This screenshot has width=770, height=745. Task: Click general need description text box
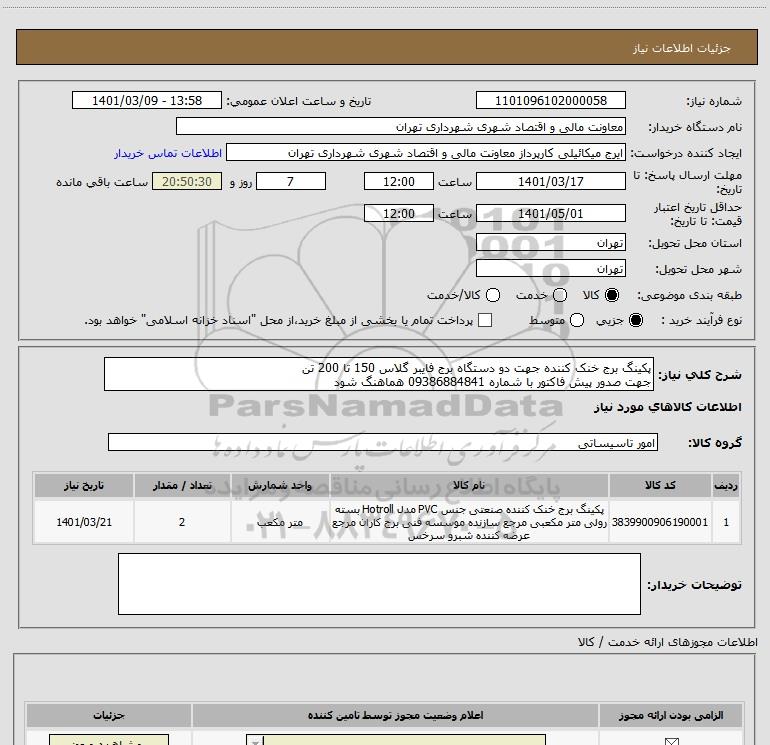379,374
